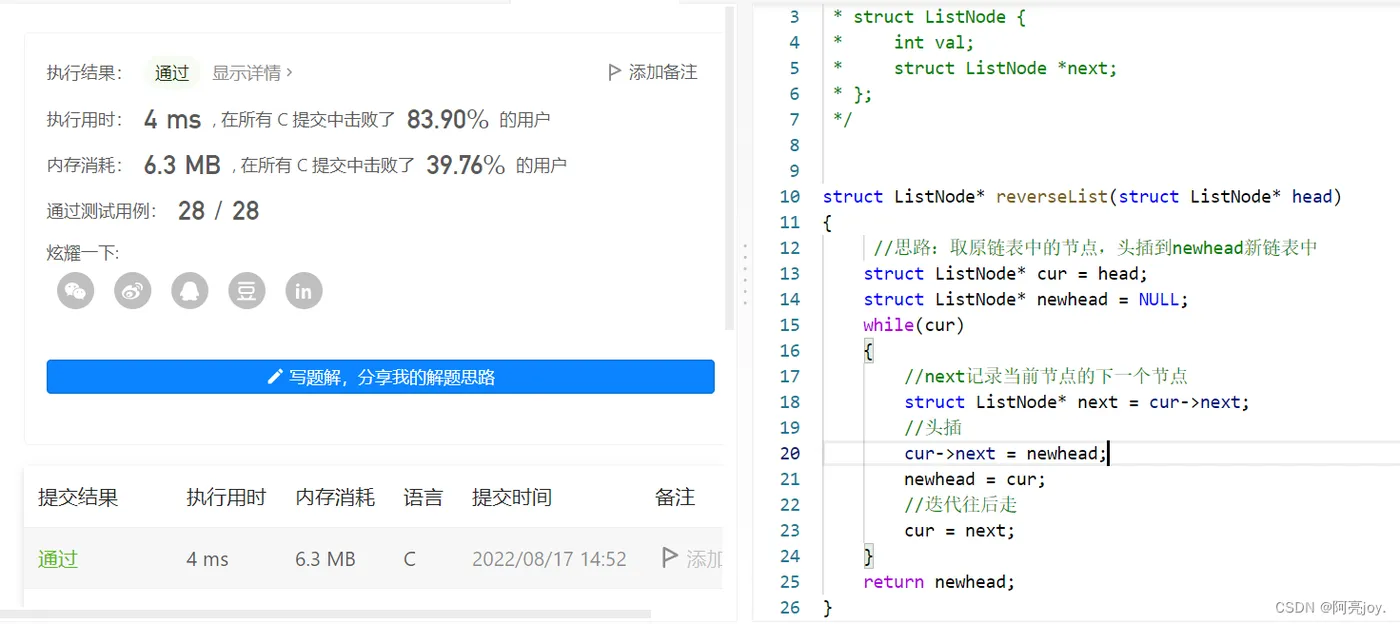
Task: Click line number 15 in editor gutter
Action: point(790,325)
